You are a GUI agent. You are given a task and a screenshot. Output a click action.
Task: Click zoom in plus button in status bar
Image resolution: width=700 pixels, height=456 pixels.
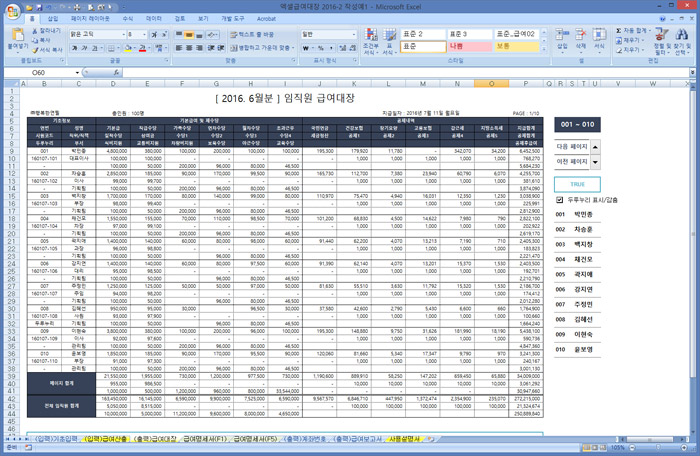pyautogui.click(x=683, y=447)
